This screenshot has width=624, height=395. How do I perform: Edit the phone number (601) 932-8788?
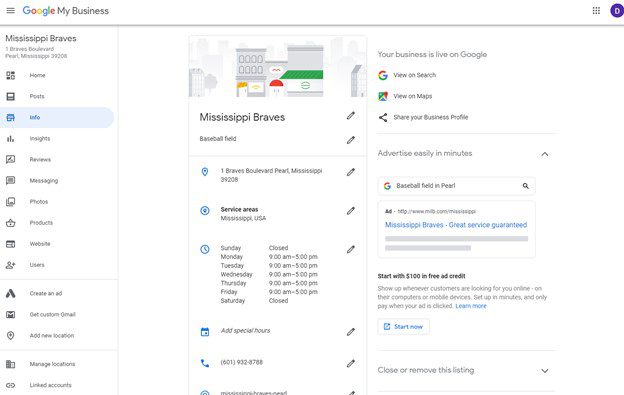coord(351,363)
